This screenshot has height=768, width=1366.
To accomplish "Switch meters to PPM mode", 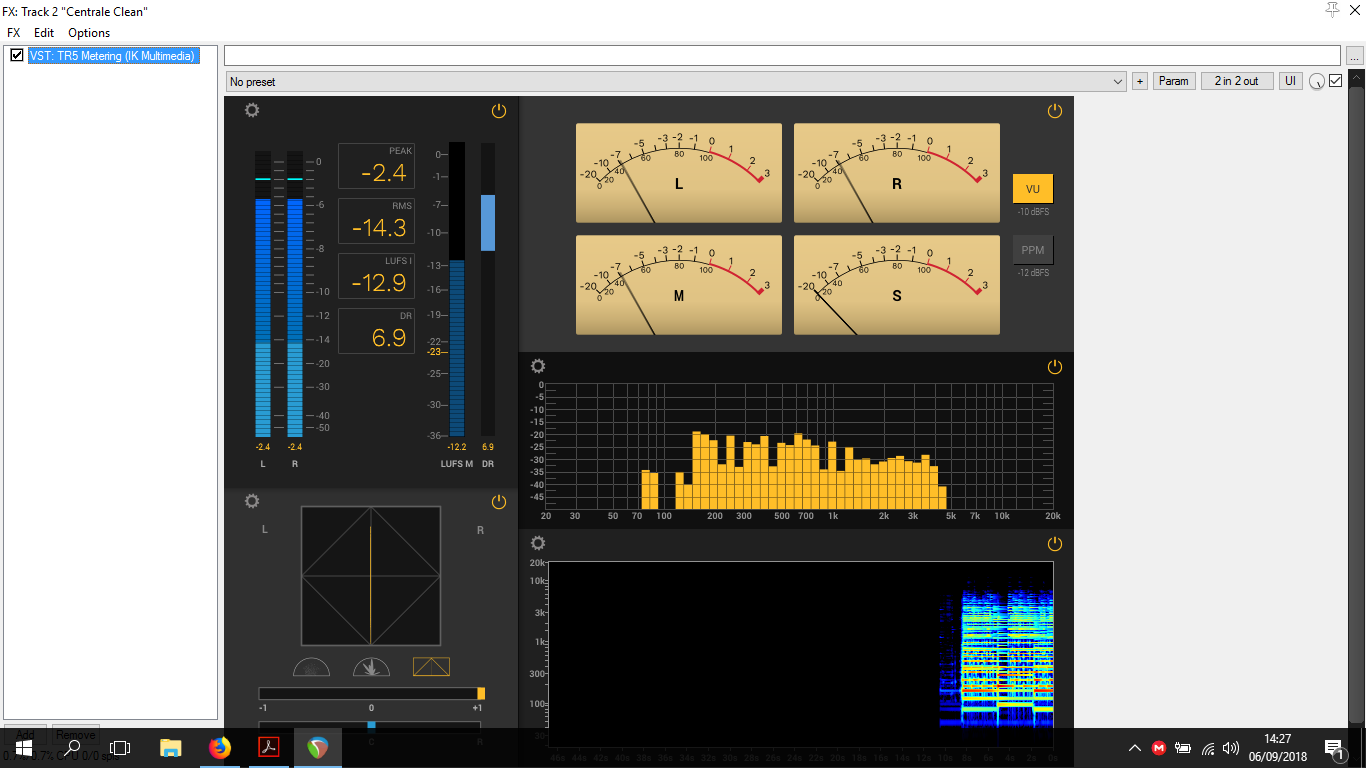I will coord(1032,250).
